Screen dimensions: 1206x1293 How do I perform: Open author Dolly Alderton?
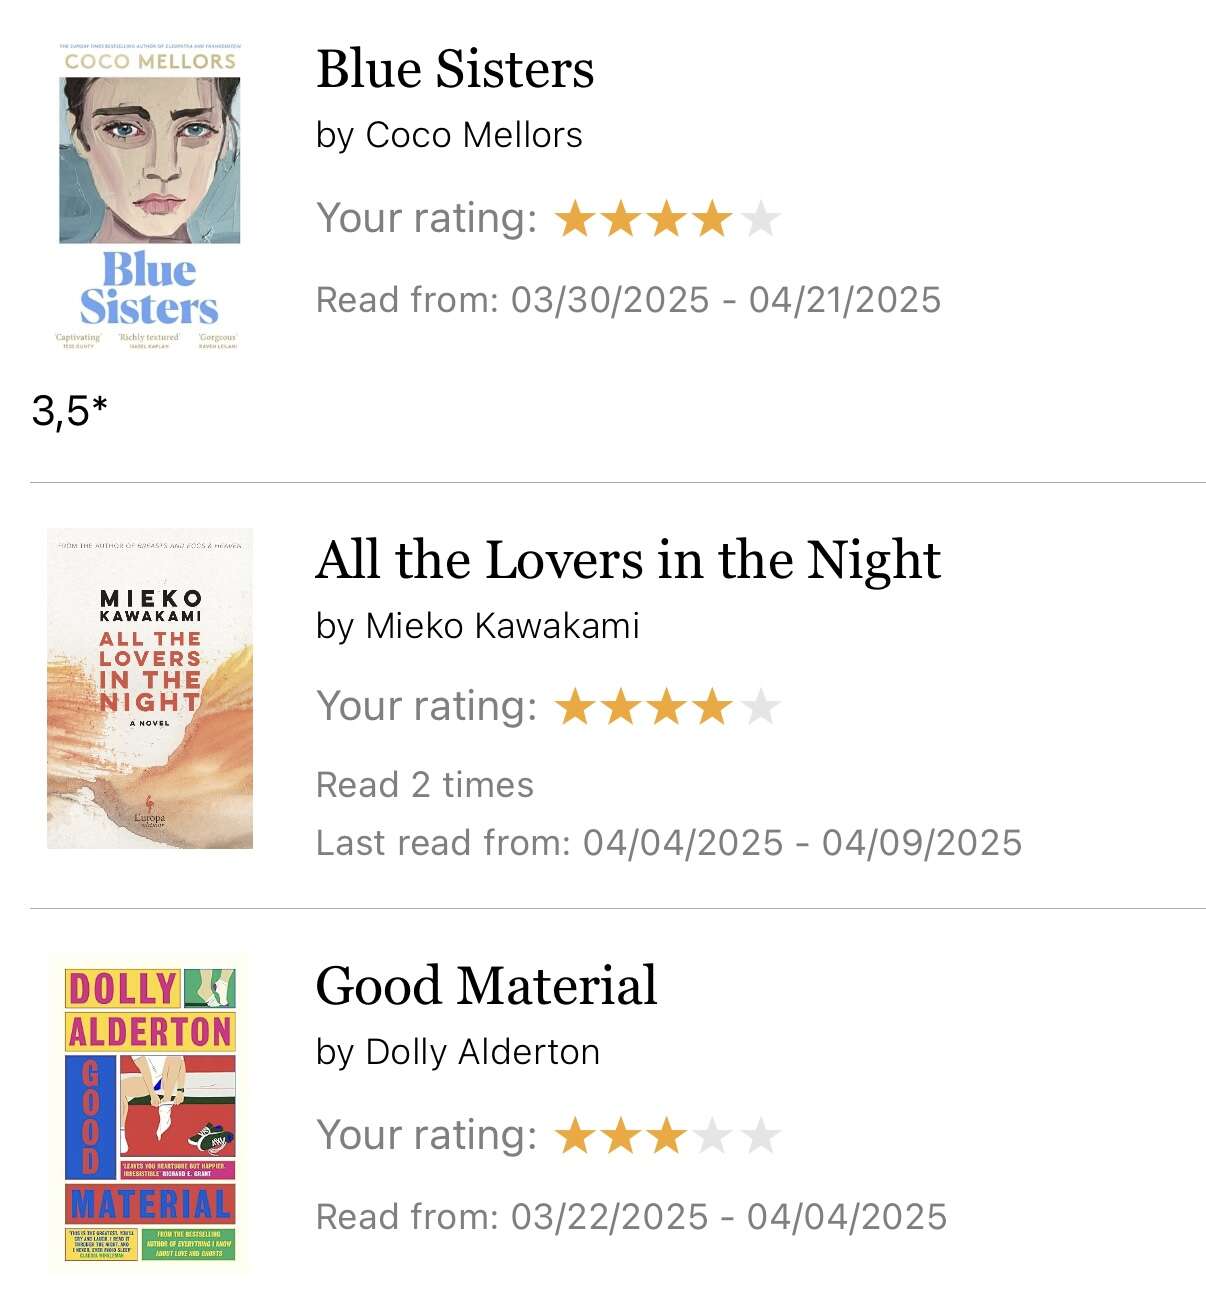(483, 1052)
